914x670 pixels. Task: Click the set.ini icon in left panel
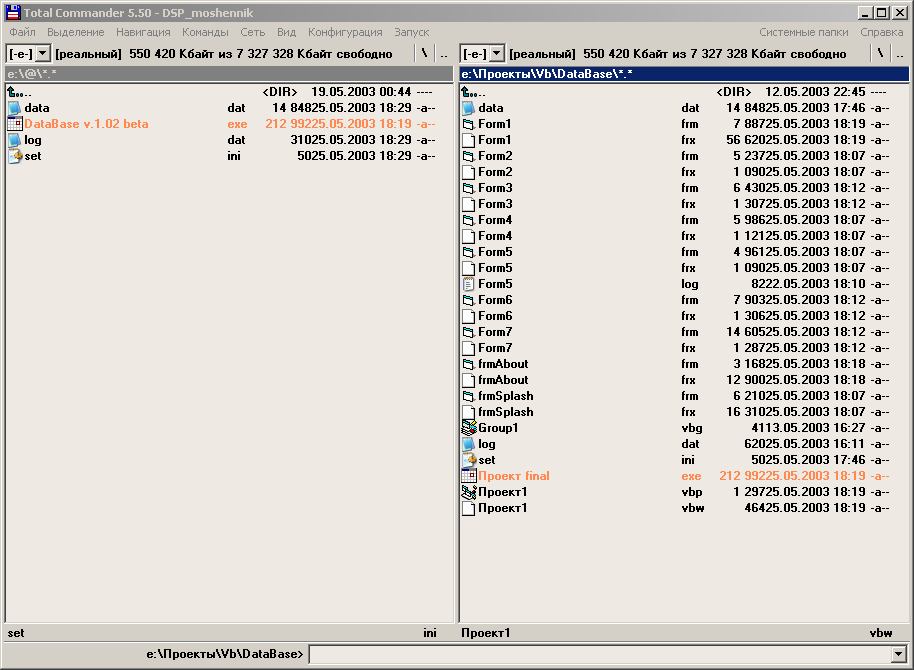tap(14, 156)
